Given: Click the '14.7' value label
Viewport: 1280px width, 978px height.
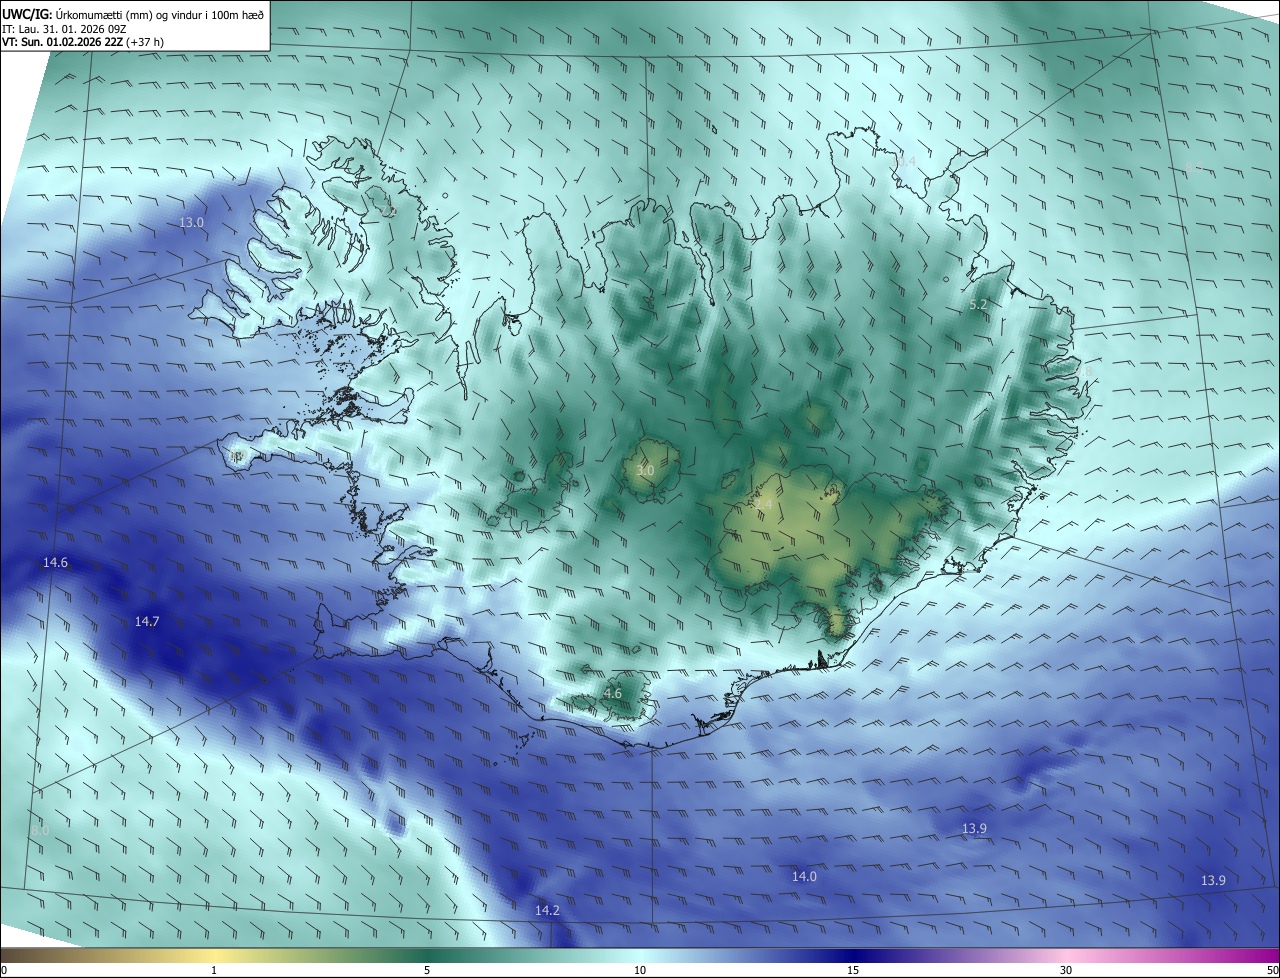Looking at the screenshot, I should click(x=147, y=622).
